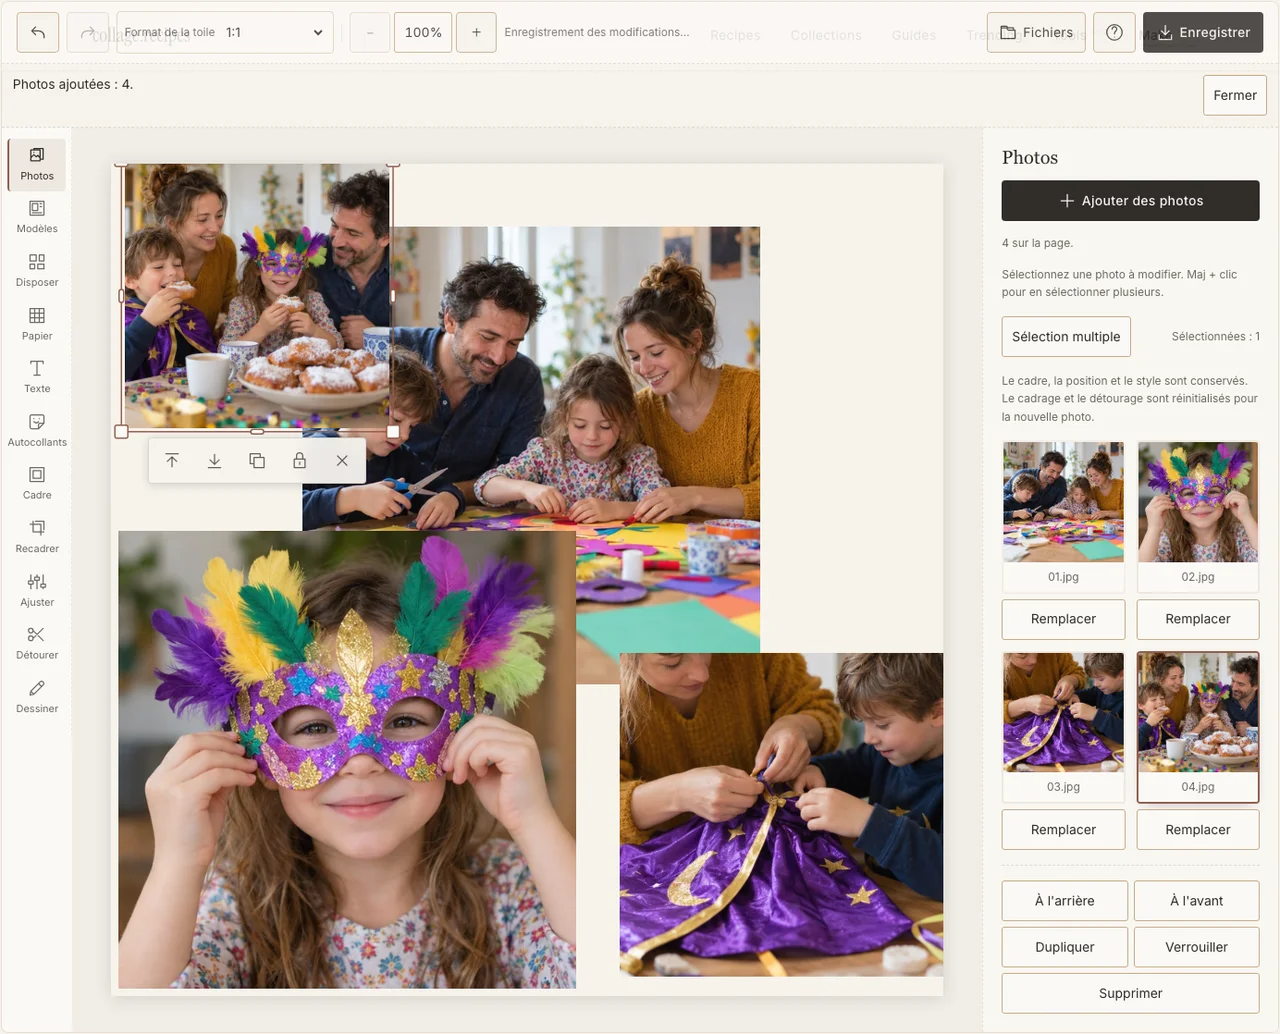Click the undo arrow icon
1280x1034 pixels.
coord(38,32)
